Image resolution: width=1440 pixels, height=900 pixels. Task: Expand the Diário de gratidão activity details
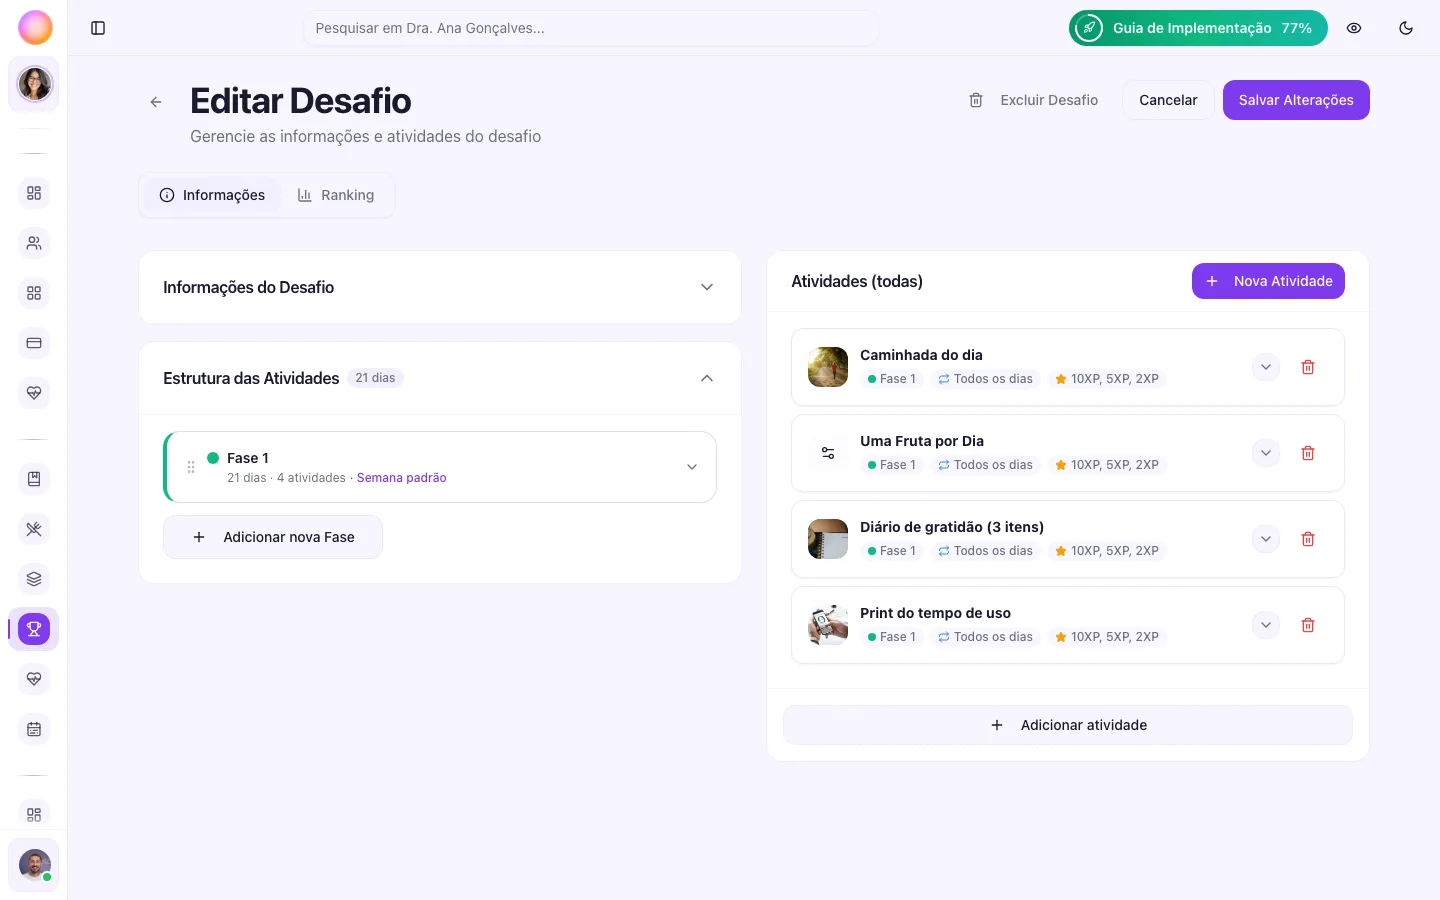click(x=1266, y=539)
